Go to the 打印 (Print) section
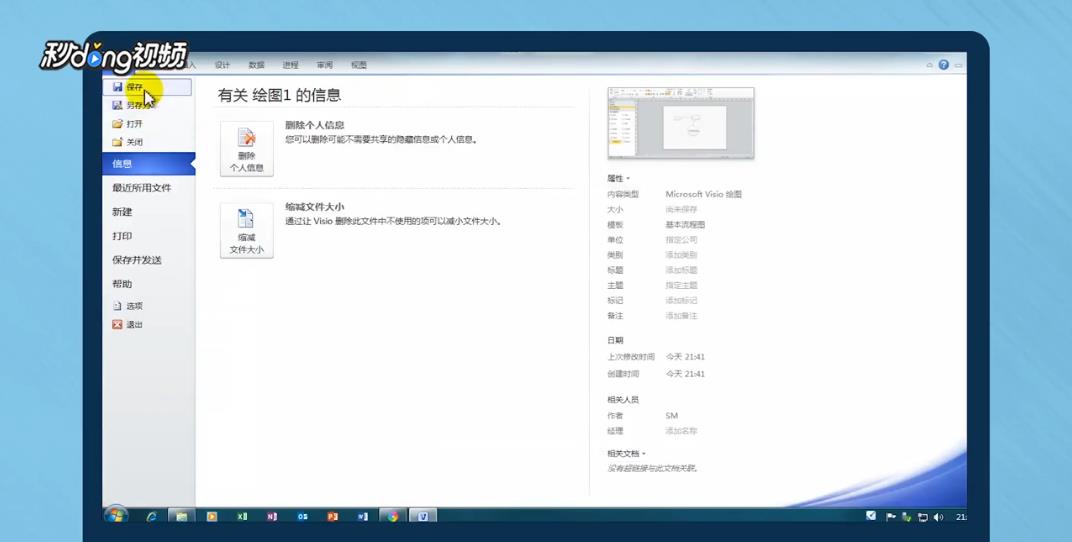This screenshot has height=542, width=1072. click(122, 236)
